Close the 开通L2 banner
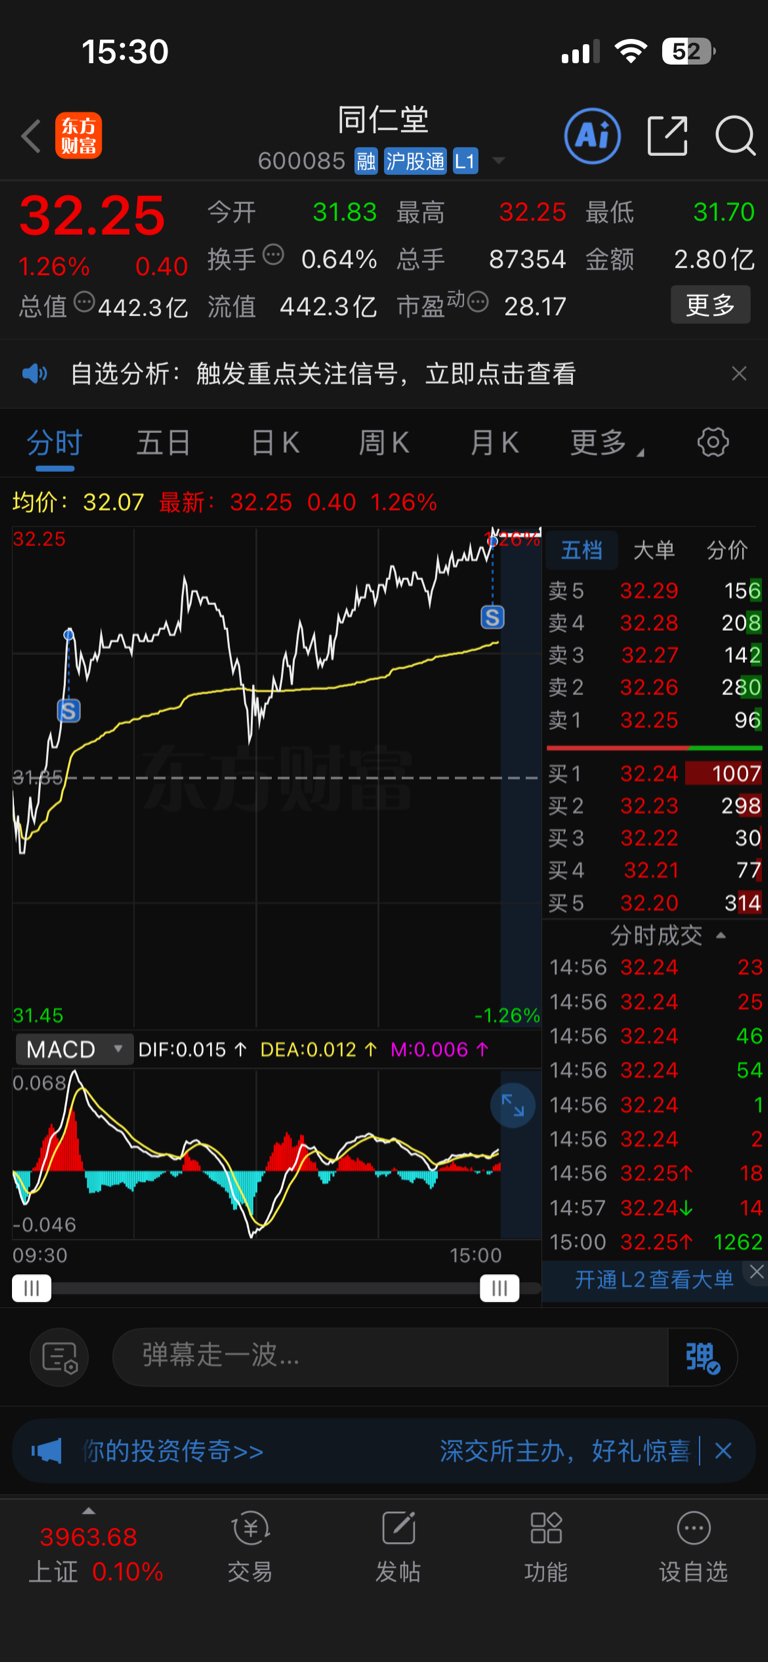The height and width of the screenshot is (1663, 768). (757, 1272)
